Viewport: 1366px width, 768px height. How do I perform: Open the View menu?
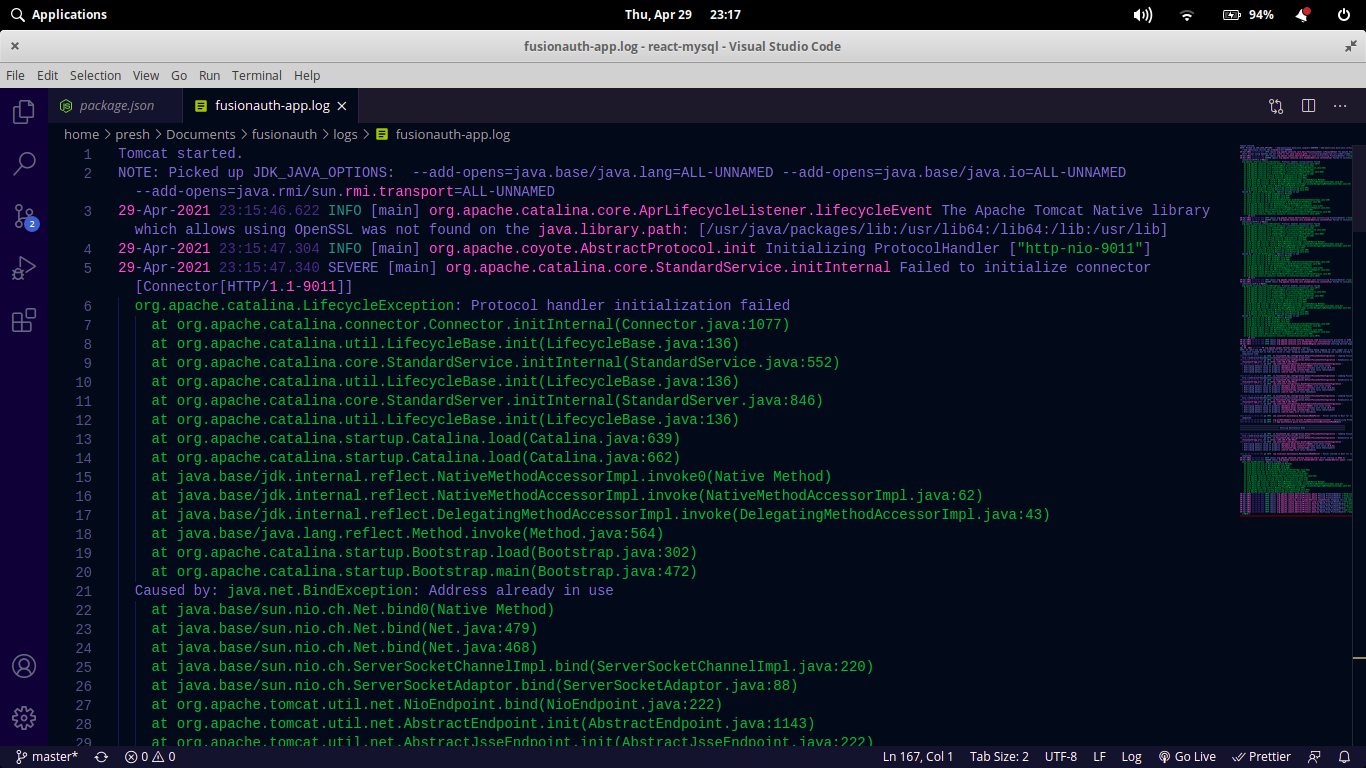coord(146,75)
